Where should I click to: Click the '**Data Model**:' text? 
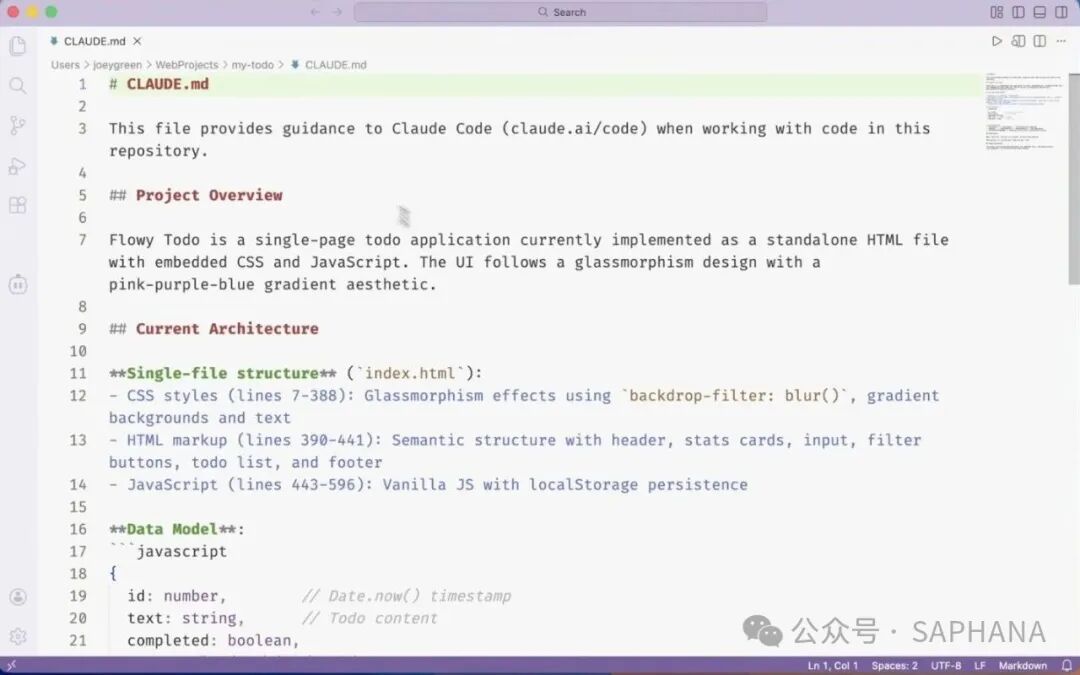point(176,529)
